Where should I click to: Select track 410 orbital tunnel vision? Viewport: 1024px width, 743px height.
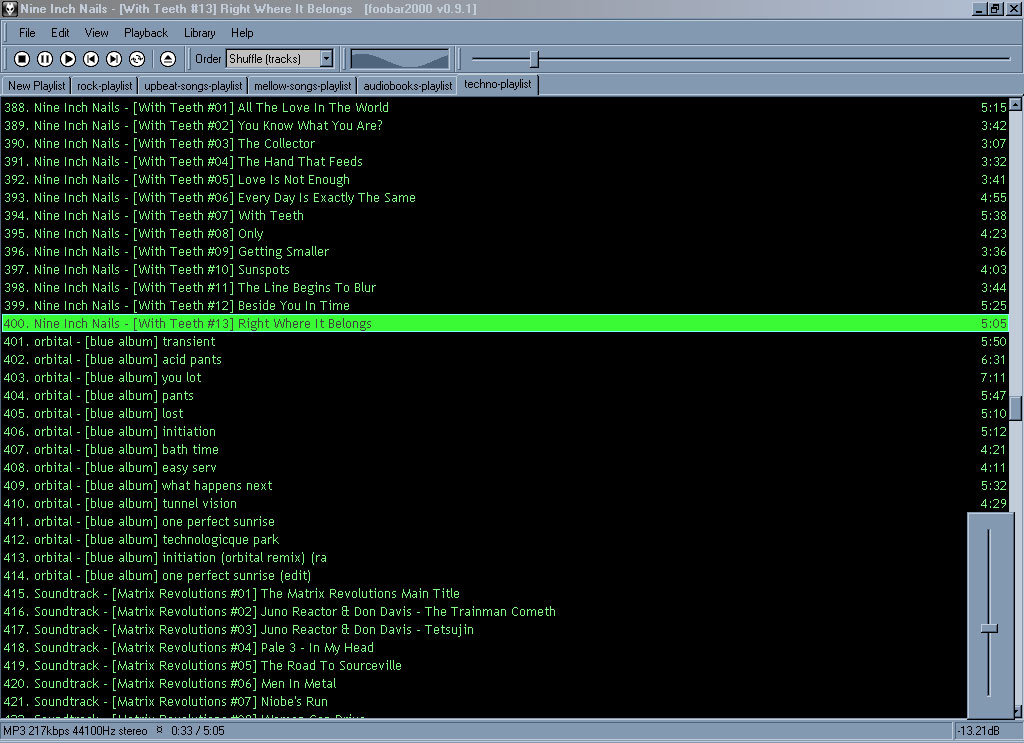pyautogui.click(x=504, y=503)
